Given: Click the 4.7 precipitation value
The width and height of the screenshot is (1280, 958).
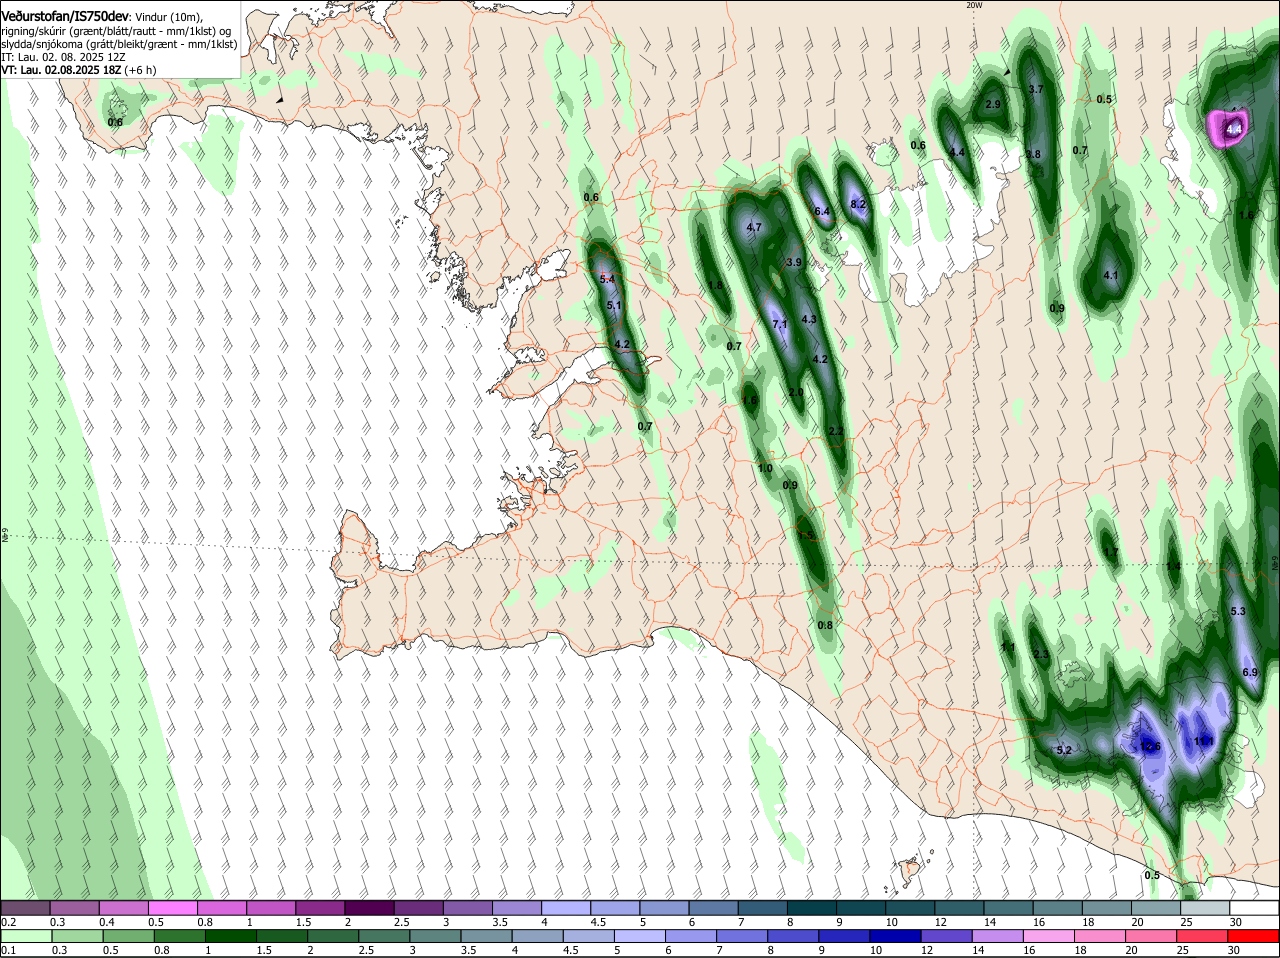Looking at the screenshot, I should click(754, 227).
